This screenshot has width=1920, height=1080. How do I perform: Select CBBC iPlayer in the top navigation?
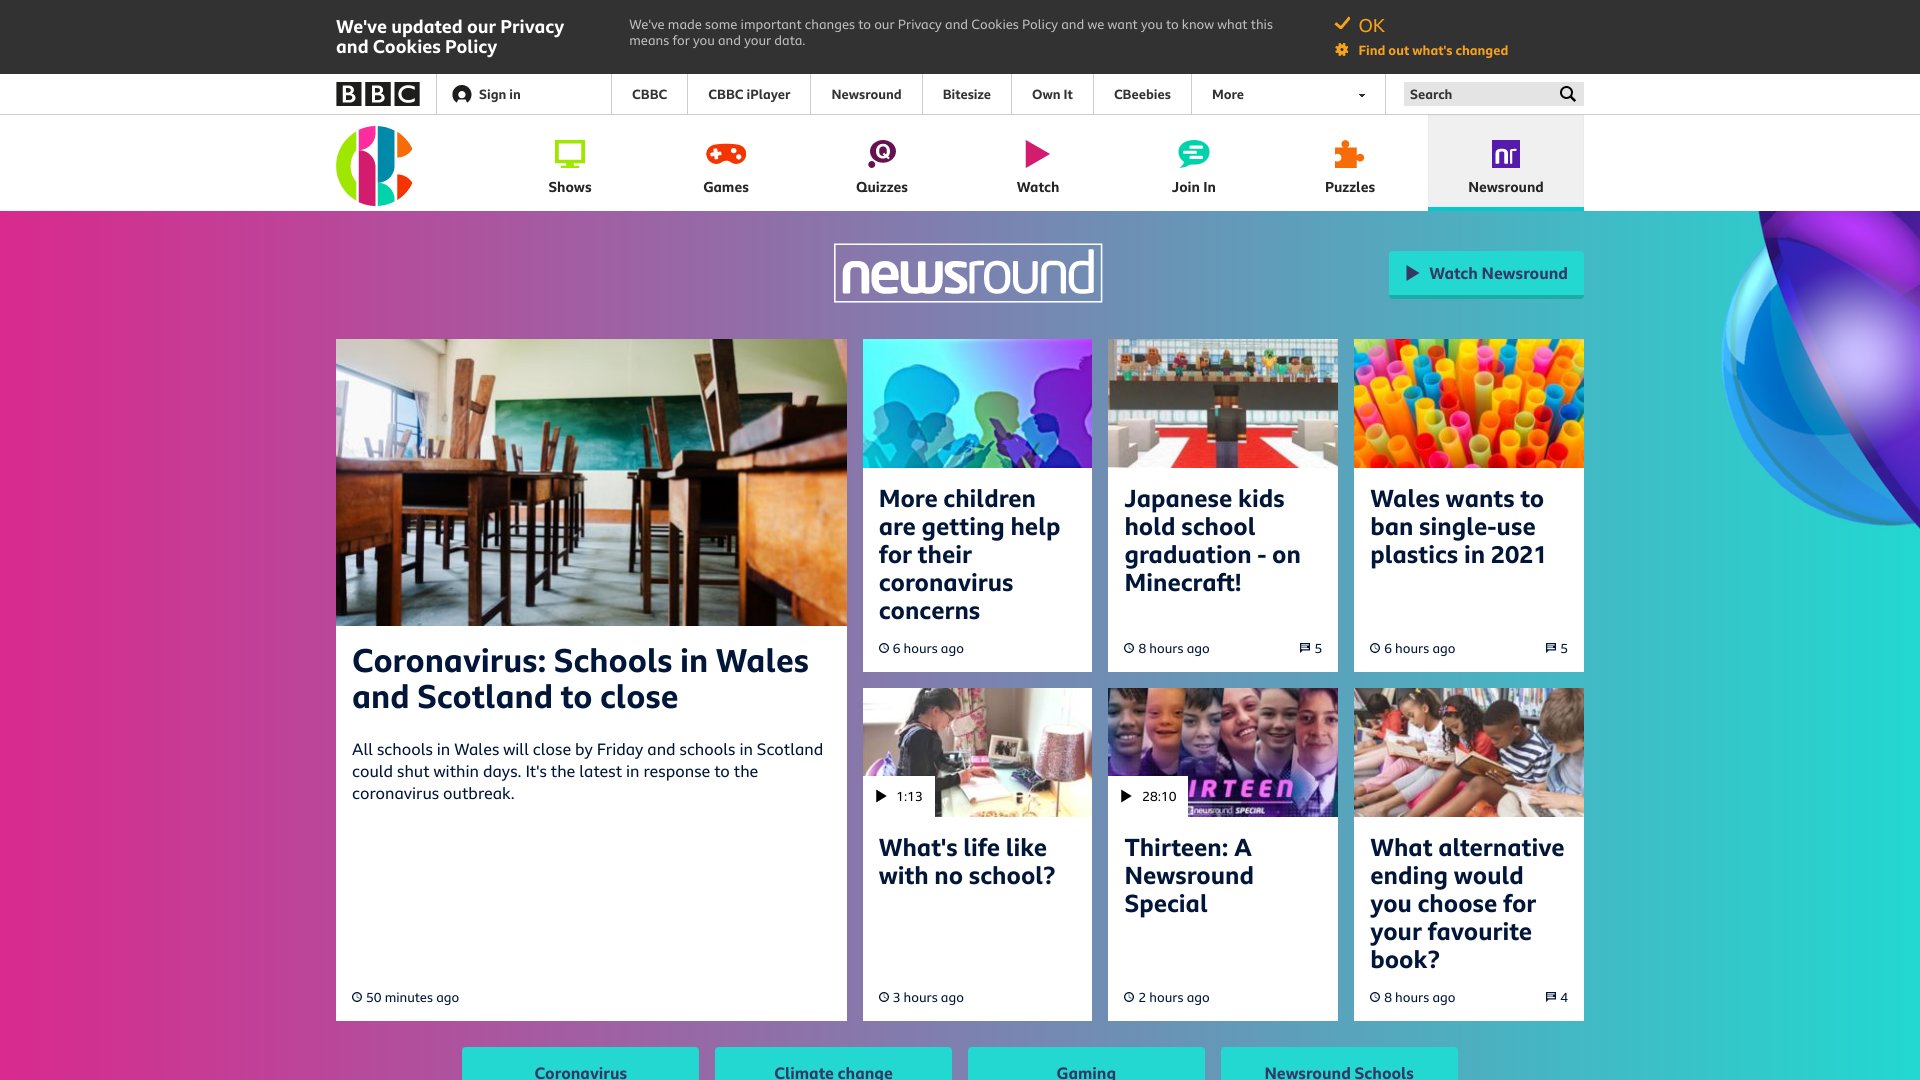coord(749,94)
